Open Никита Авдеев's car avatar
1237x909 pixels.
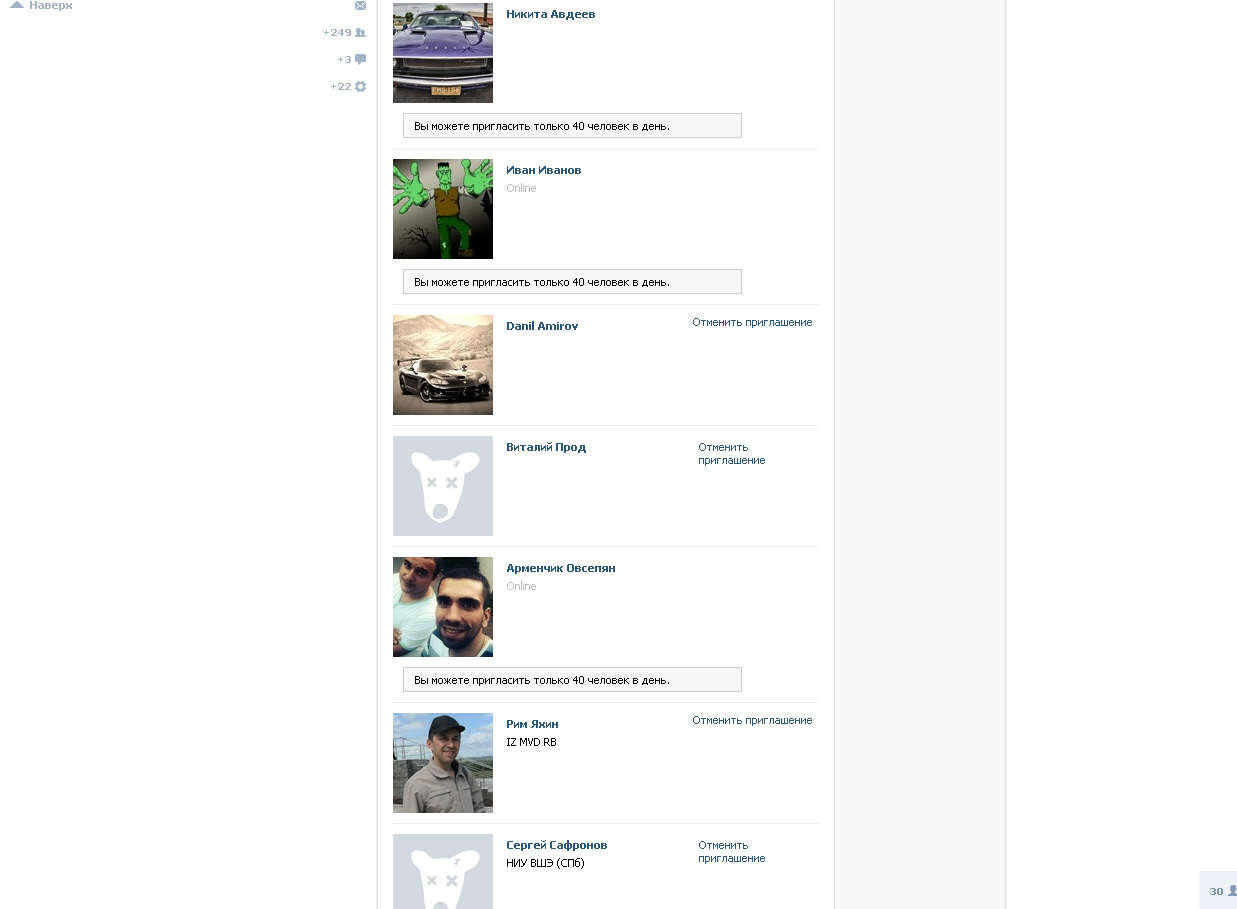click(443, 53)
